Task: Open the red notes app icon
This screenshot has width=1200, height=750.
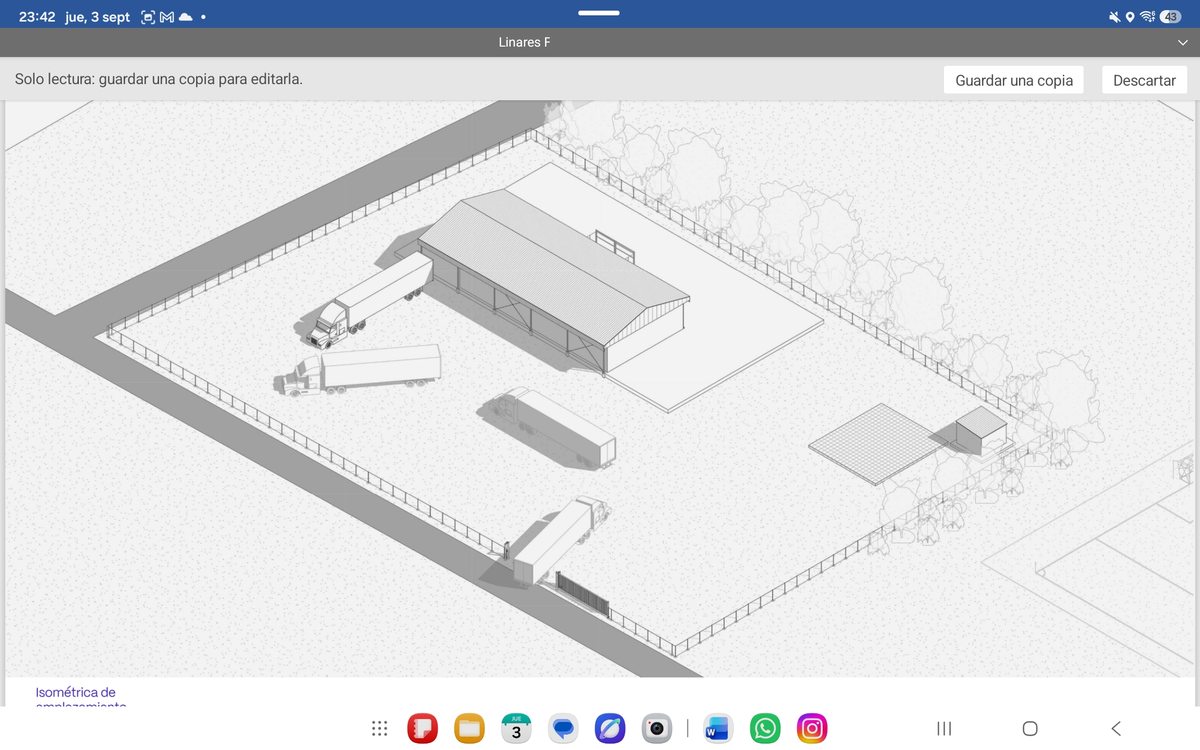Action: click(423, 729)
